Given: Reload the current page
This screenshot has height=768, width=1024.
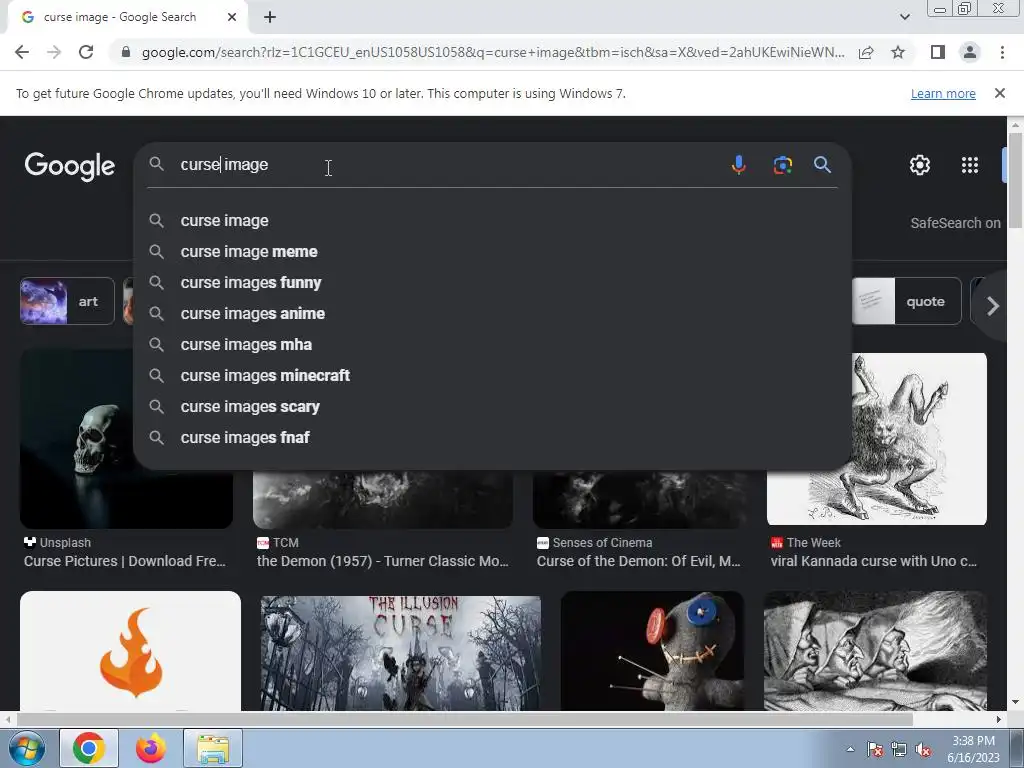Looking at the screenshot, I should pyautogui.click(x=86, y=52).
